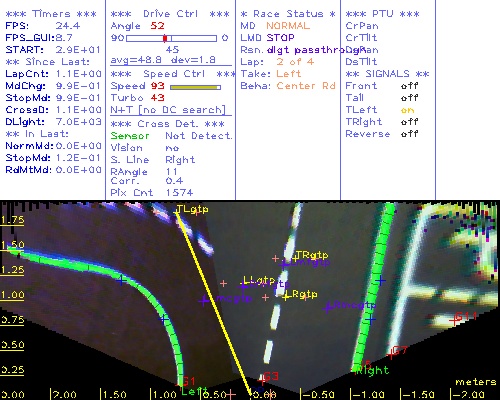The height and width of the screenshot is (400, 500).
Task: Click the underlined avg=48.8 dev=1.8 readout
Action: (163, 60)
